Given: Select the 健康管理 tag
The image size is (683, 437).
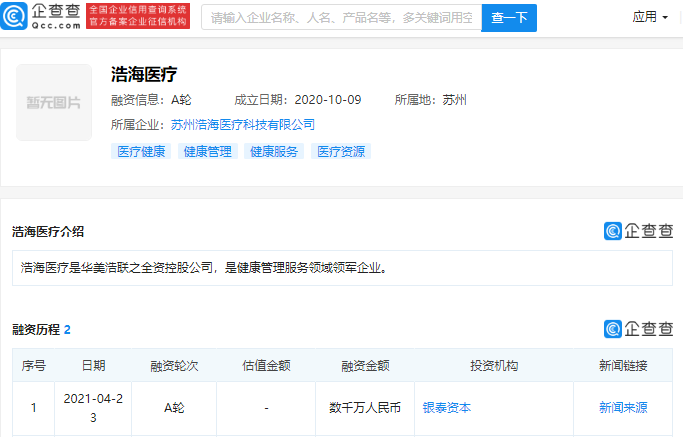Looking at the screenshot, I should point(208,152).
